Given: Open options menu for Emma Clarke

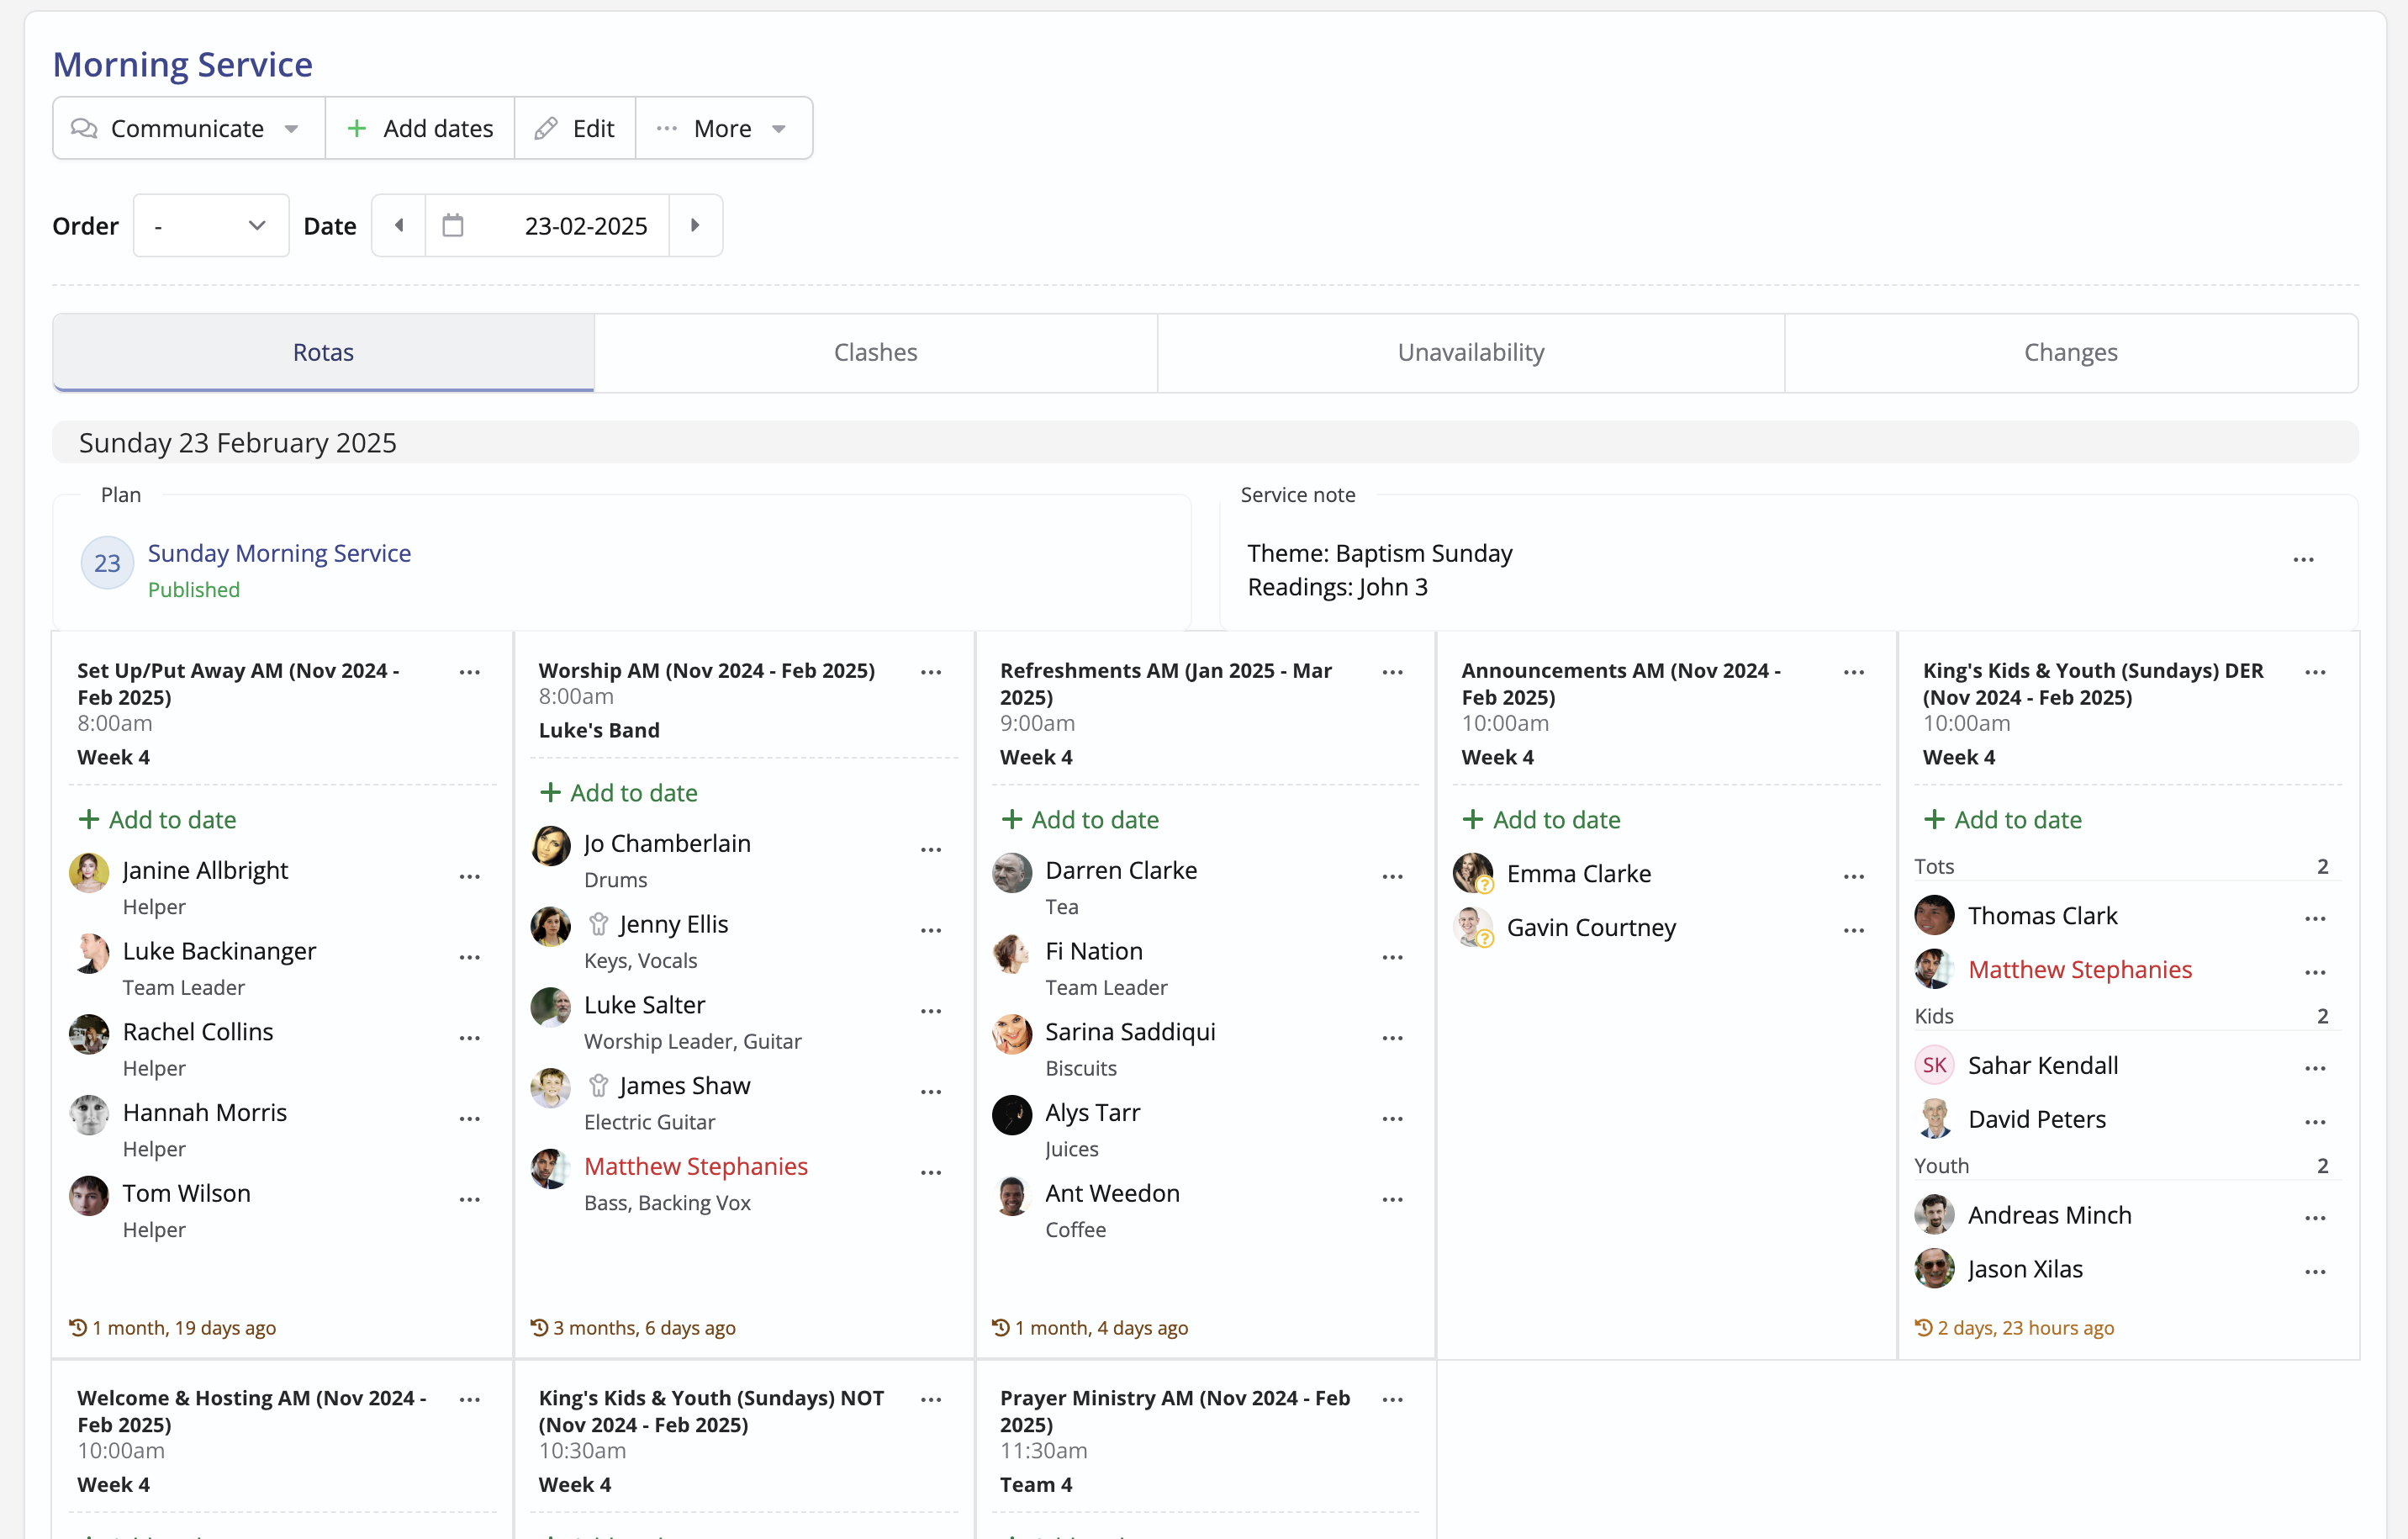Looking at the screenshot, I should coord(1854,876).
